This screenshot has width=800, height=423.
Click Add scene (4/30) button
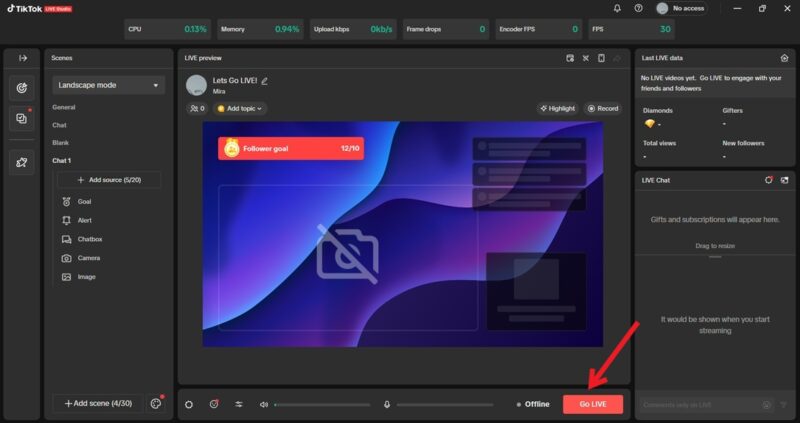(98, 404)
